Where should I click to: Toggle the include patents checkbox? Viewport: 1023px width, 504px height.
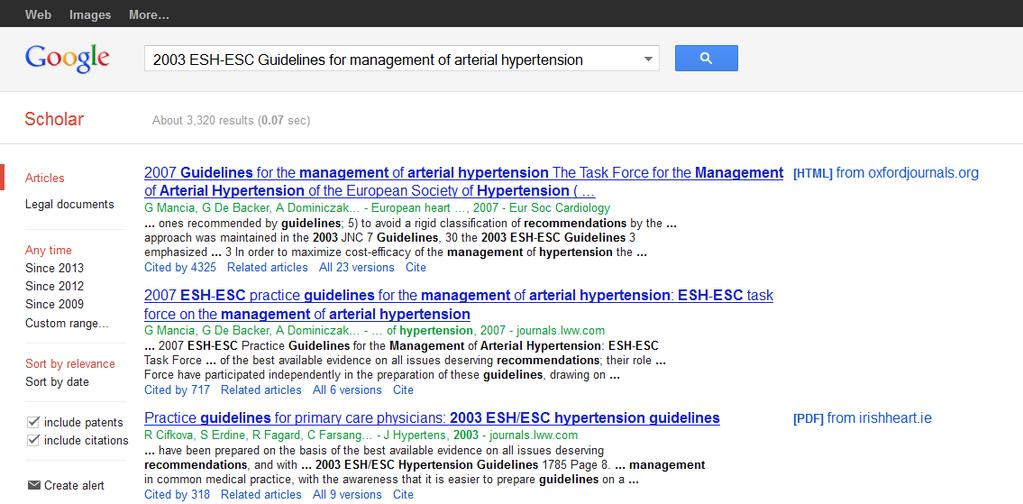pos(33,422)
